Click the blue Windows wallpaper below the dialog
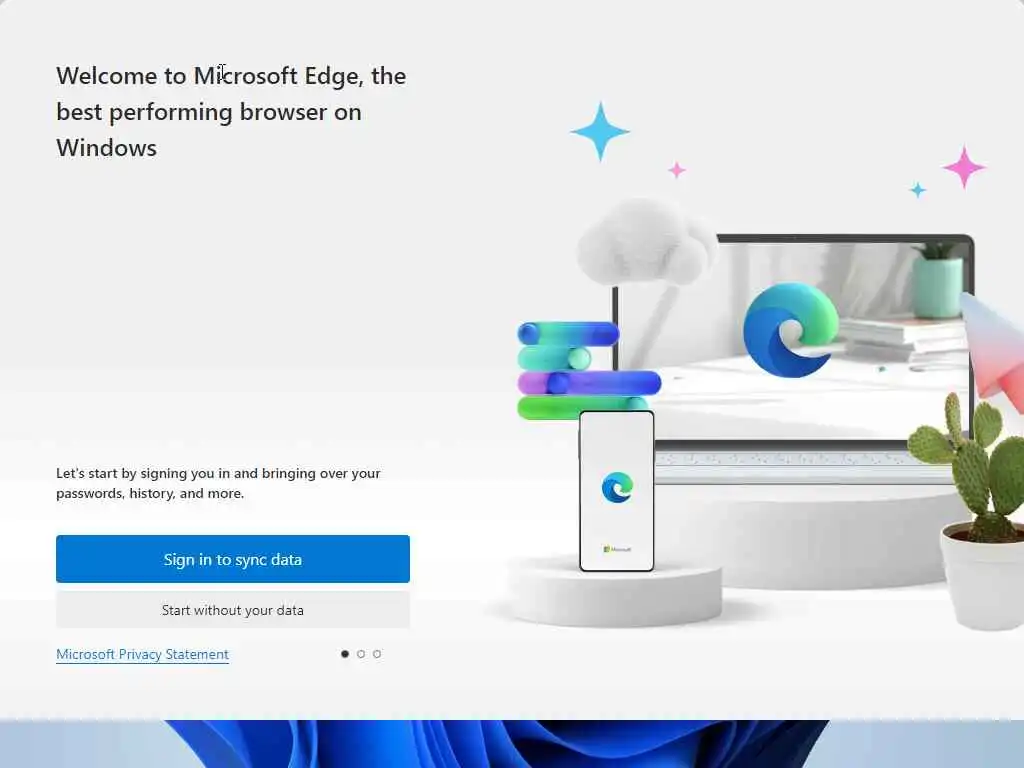The height and width of the screenshot is (768, 1024). click(496, 744)
